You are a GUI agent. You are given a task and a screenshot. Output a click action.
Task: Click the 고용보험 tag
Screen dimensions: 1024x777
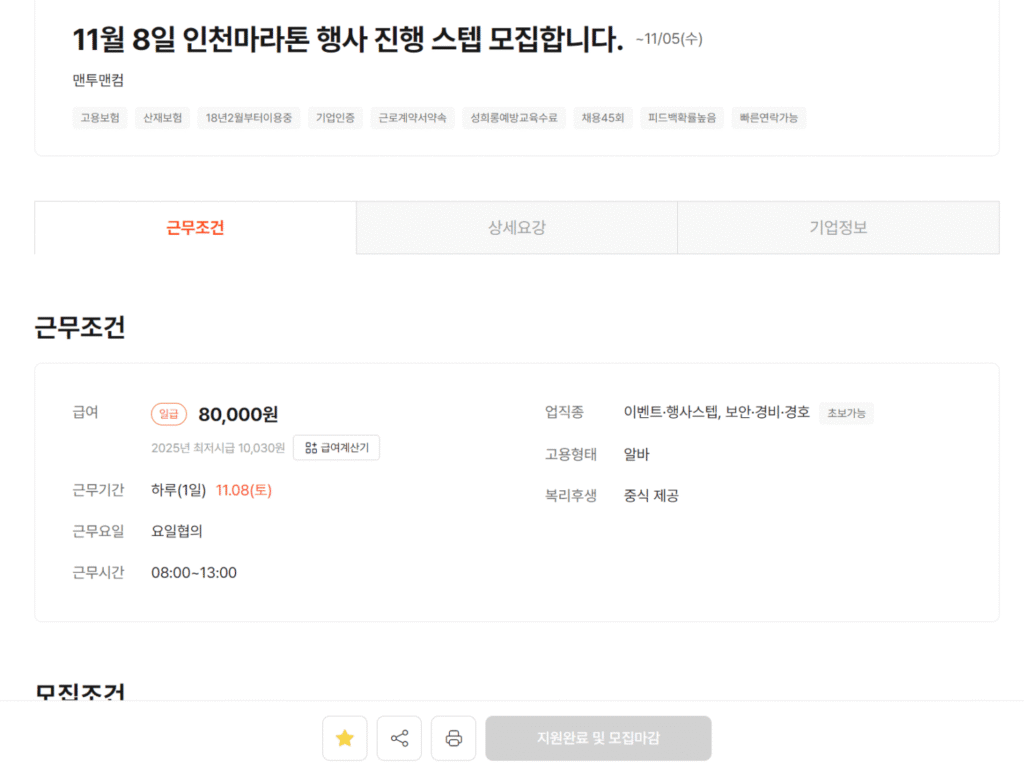coord(100,117)
